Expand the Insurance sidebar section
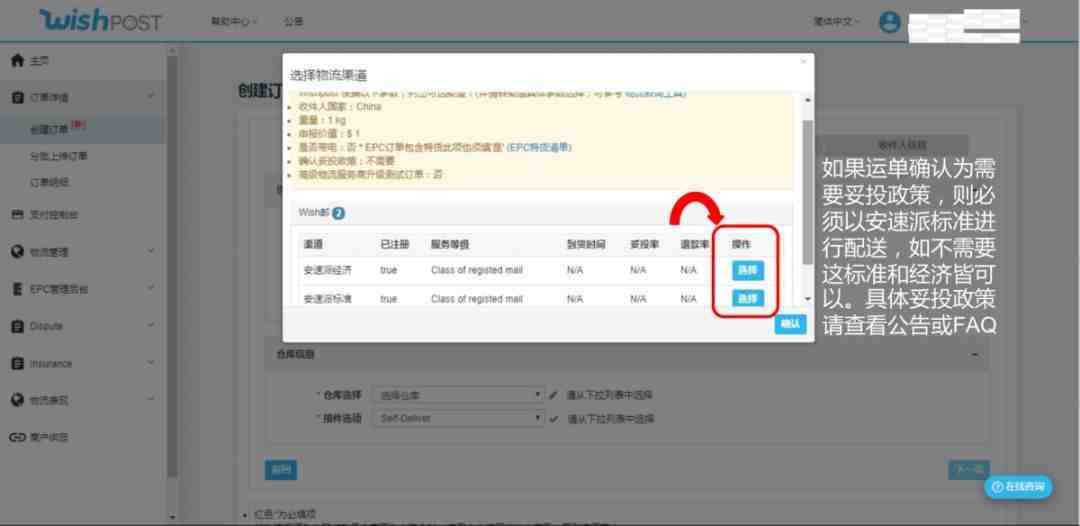Viewport: 1080px width, 526px height. coord(151,364)
